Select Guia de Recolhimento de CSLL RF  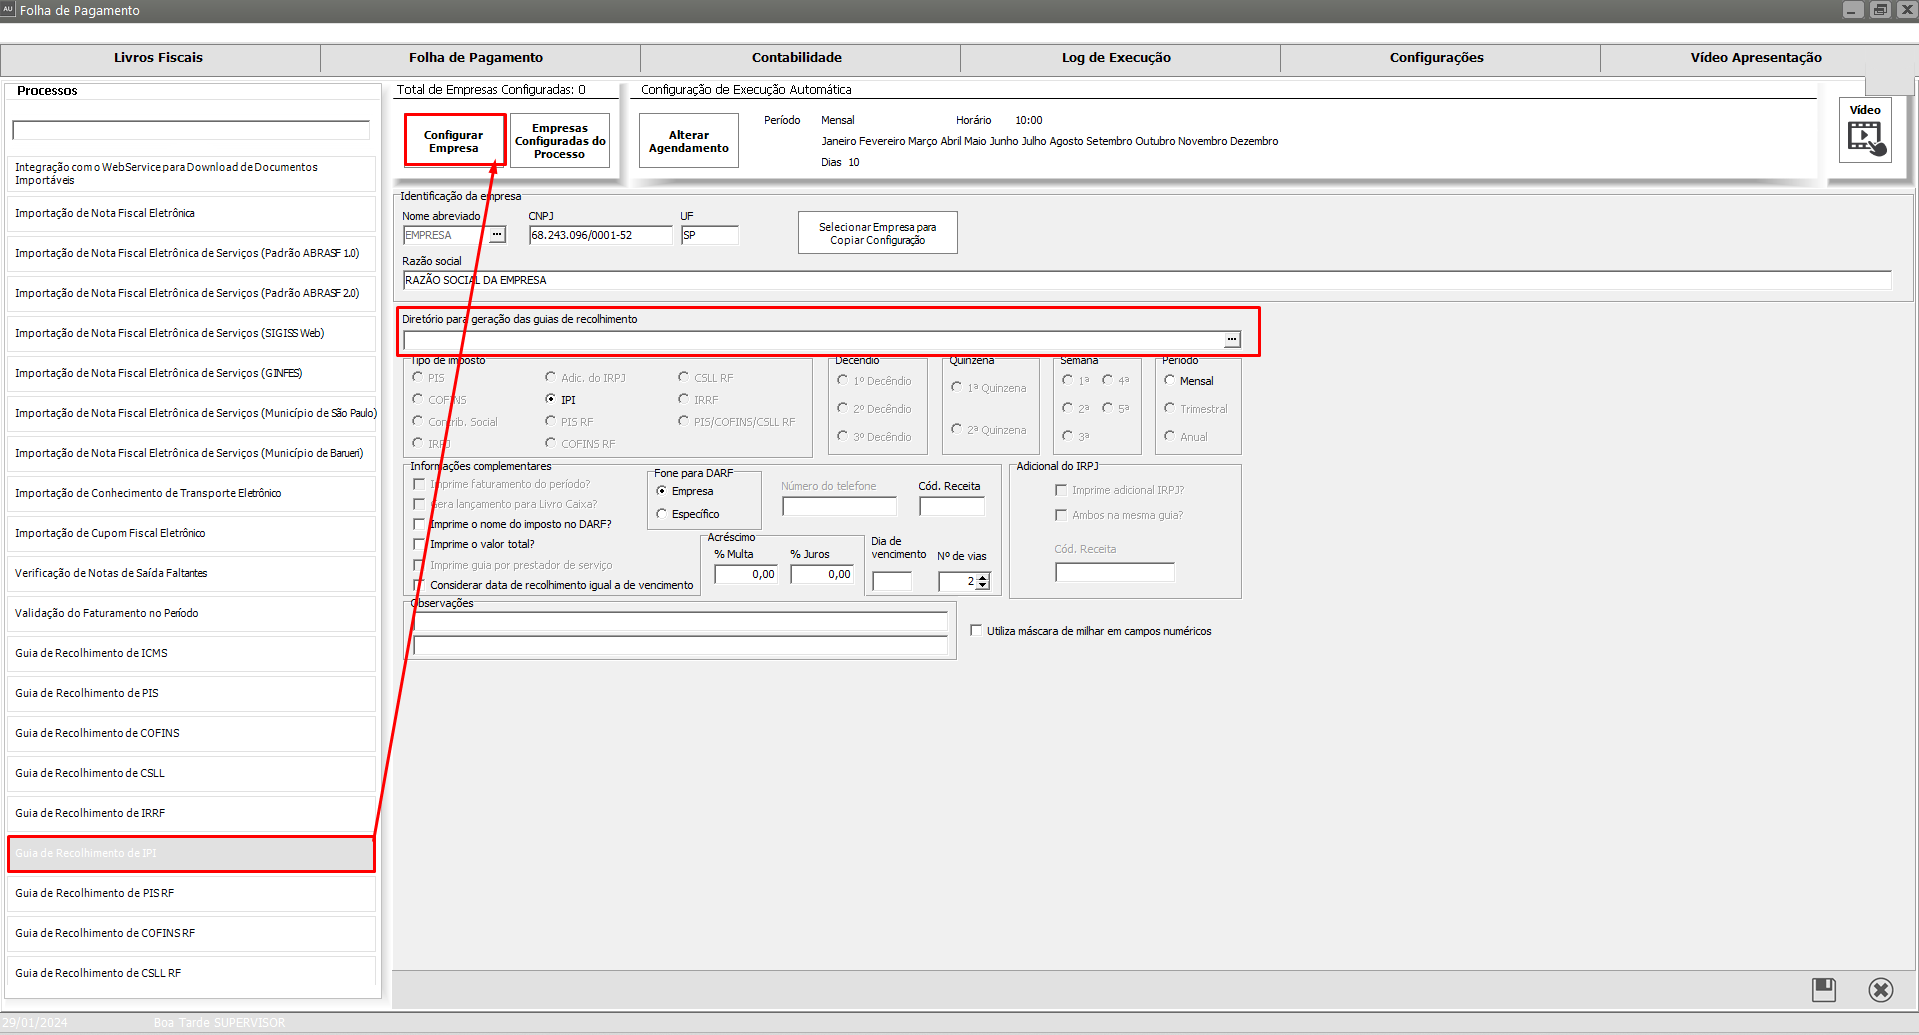tap(191, 971)
